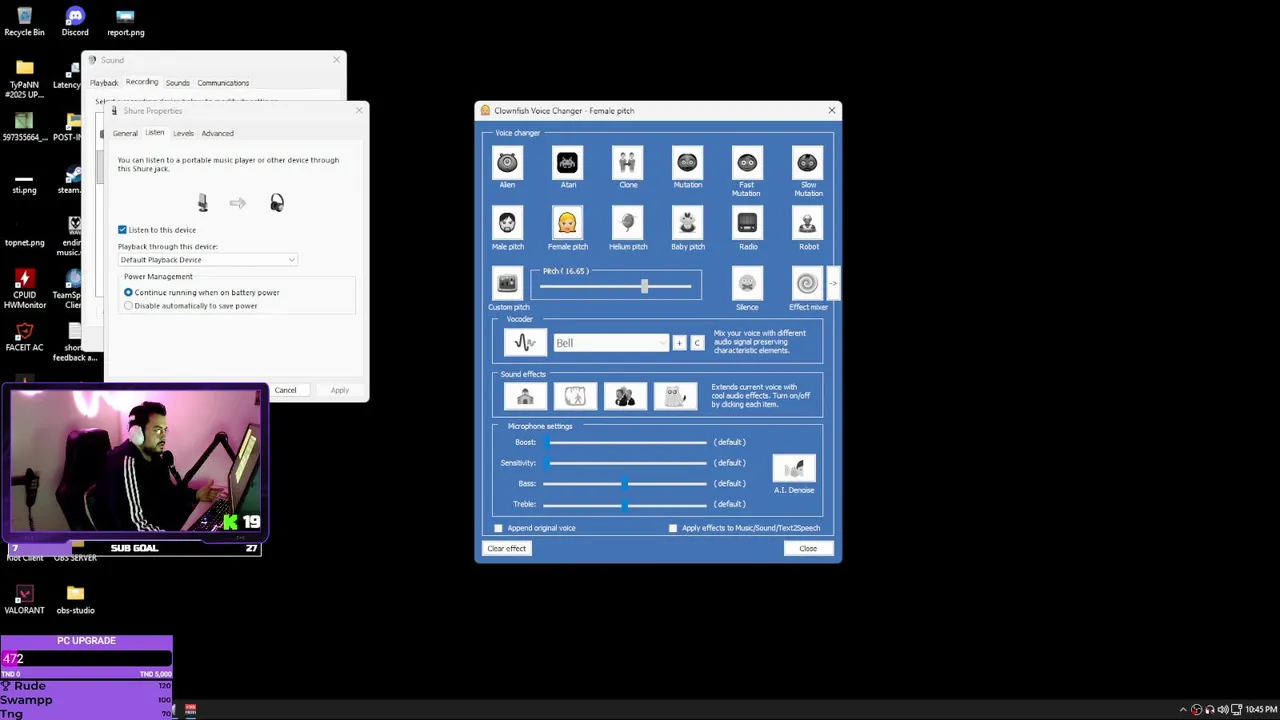1280x720 pixels.
Task: Click Cancel in Shure Properties
Action: [285, 390]
